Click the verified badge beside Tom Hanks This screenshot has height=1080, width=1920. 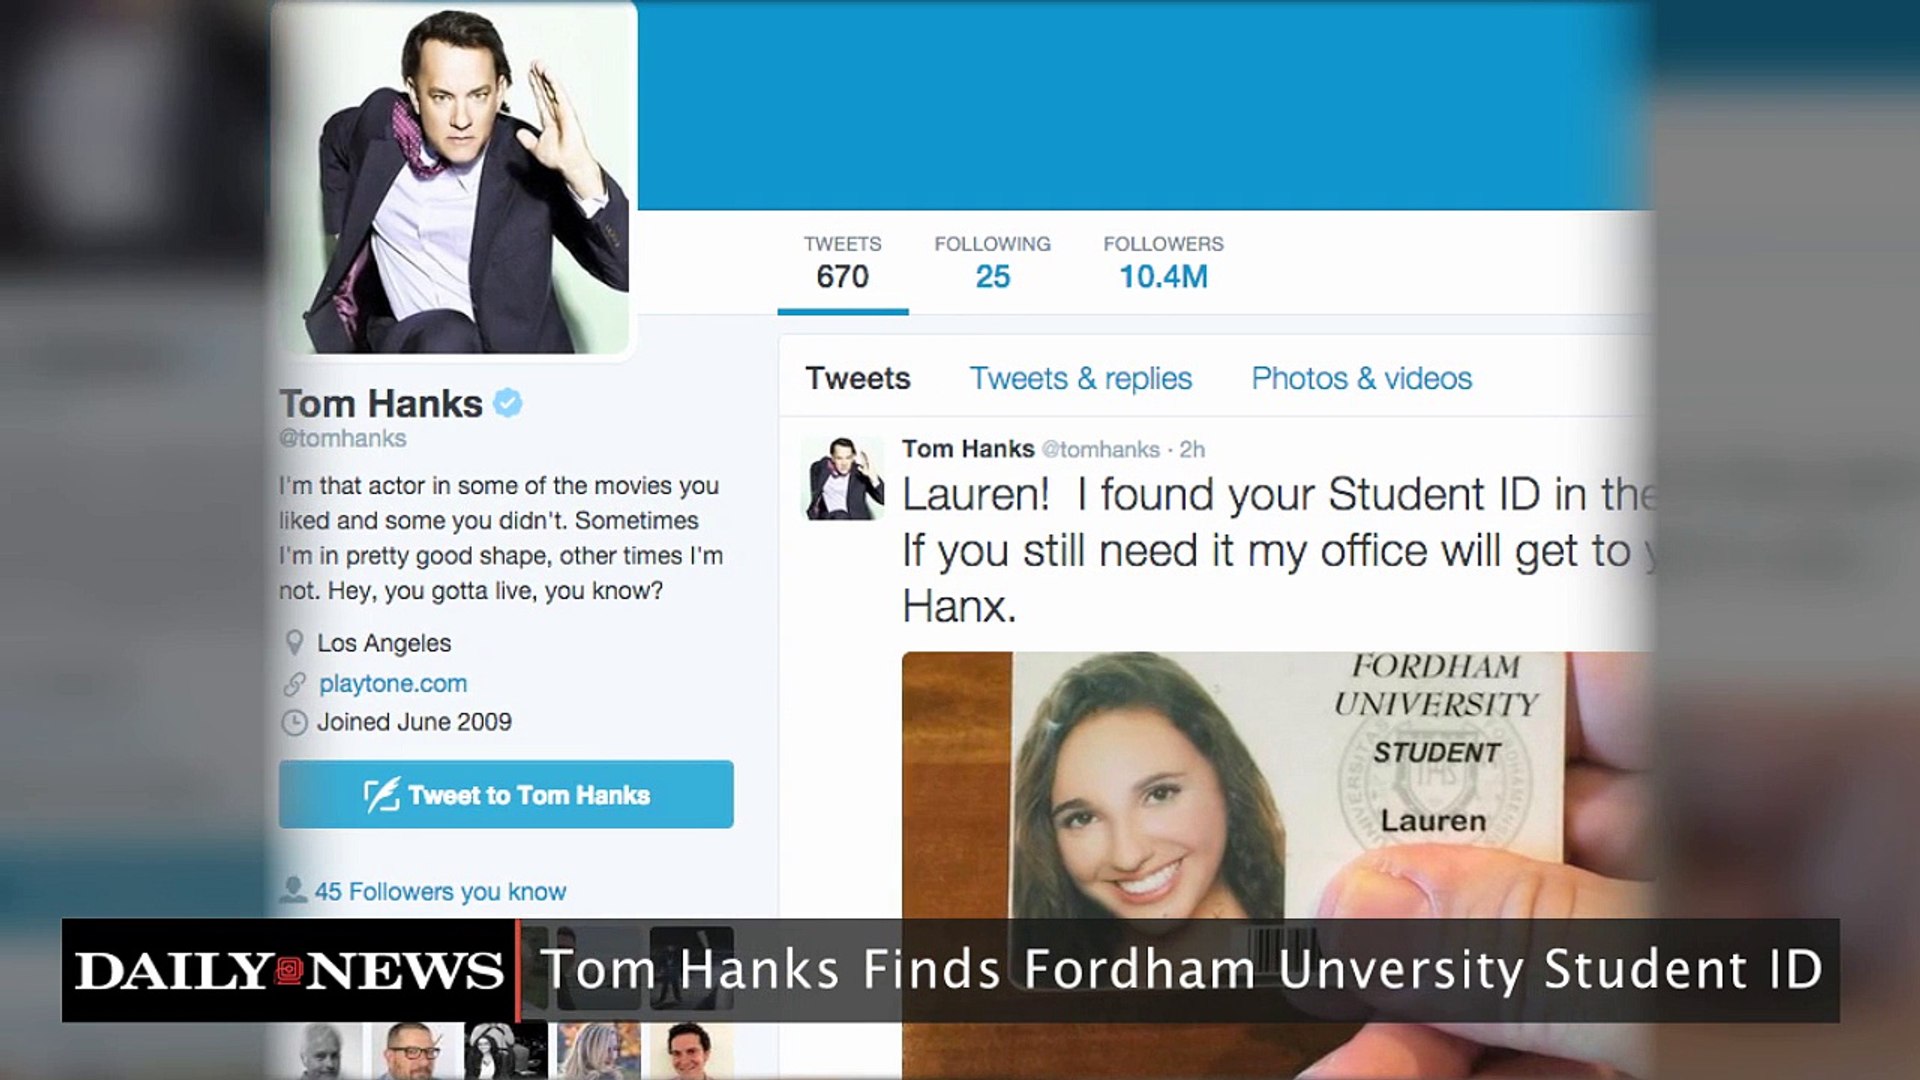tap(508, 403)
